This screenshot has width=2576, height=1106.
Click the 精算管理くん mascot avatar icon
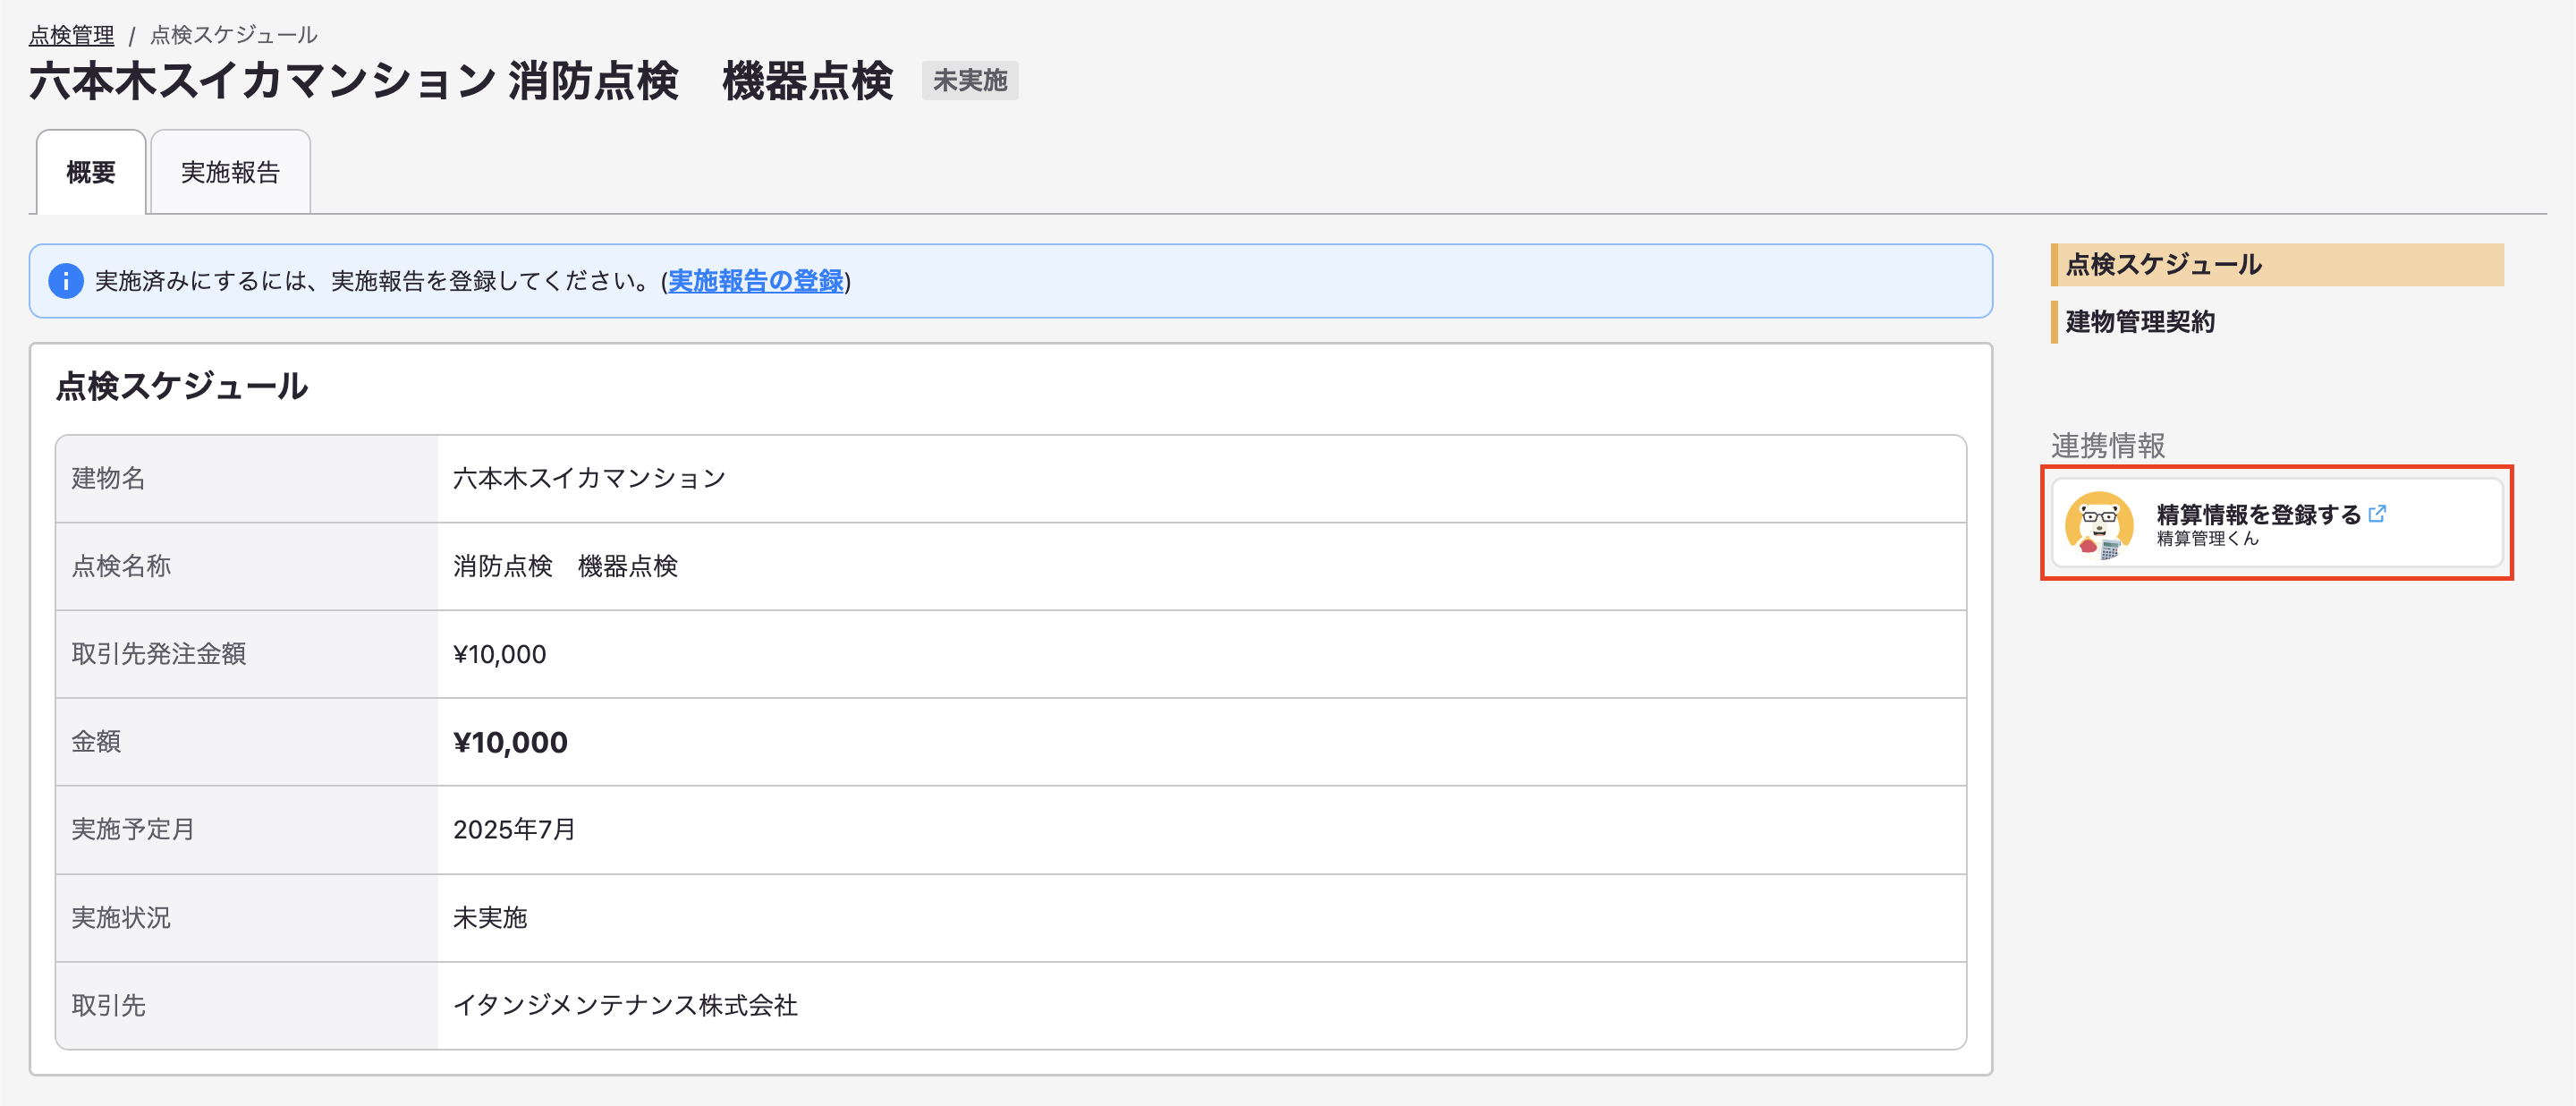[2099, 524]
